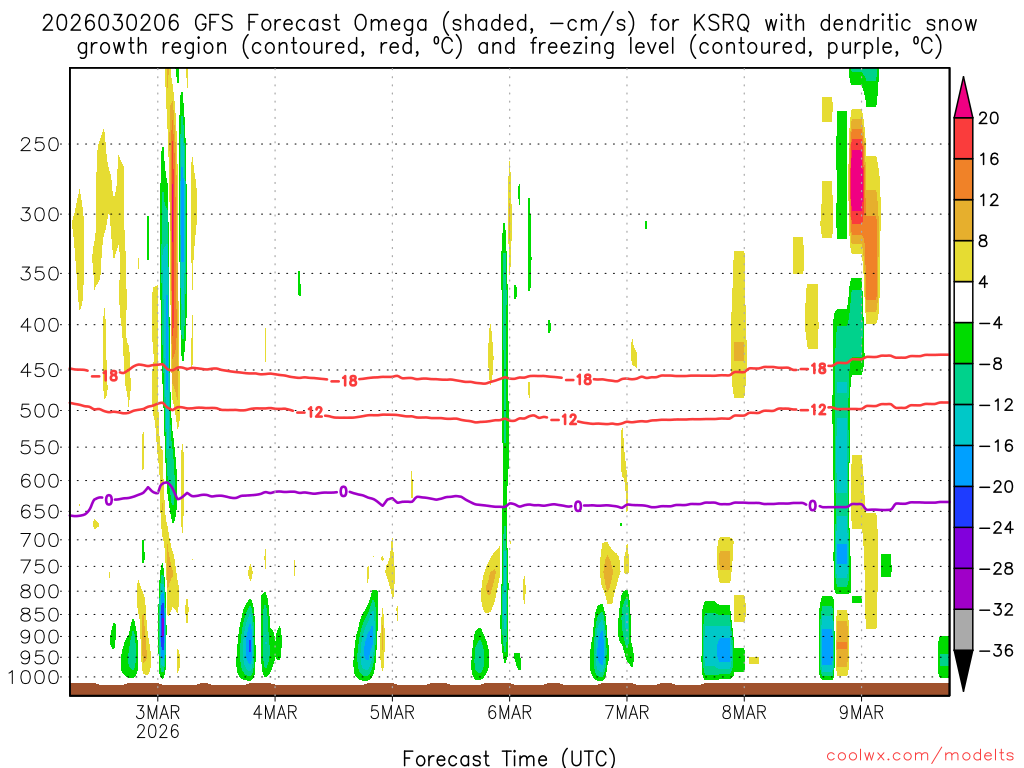Click the 3MAR 2026 time axis label

click(158, 720)
